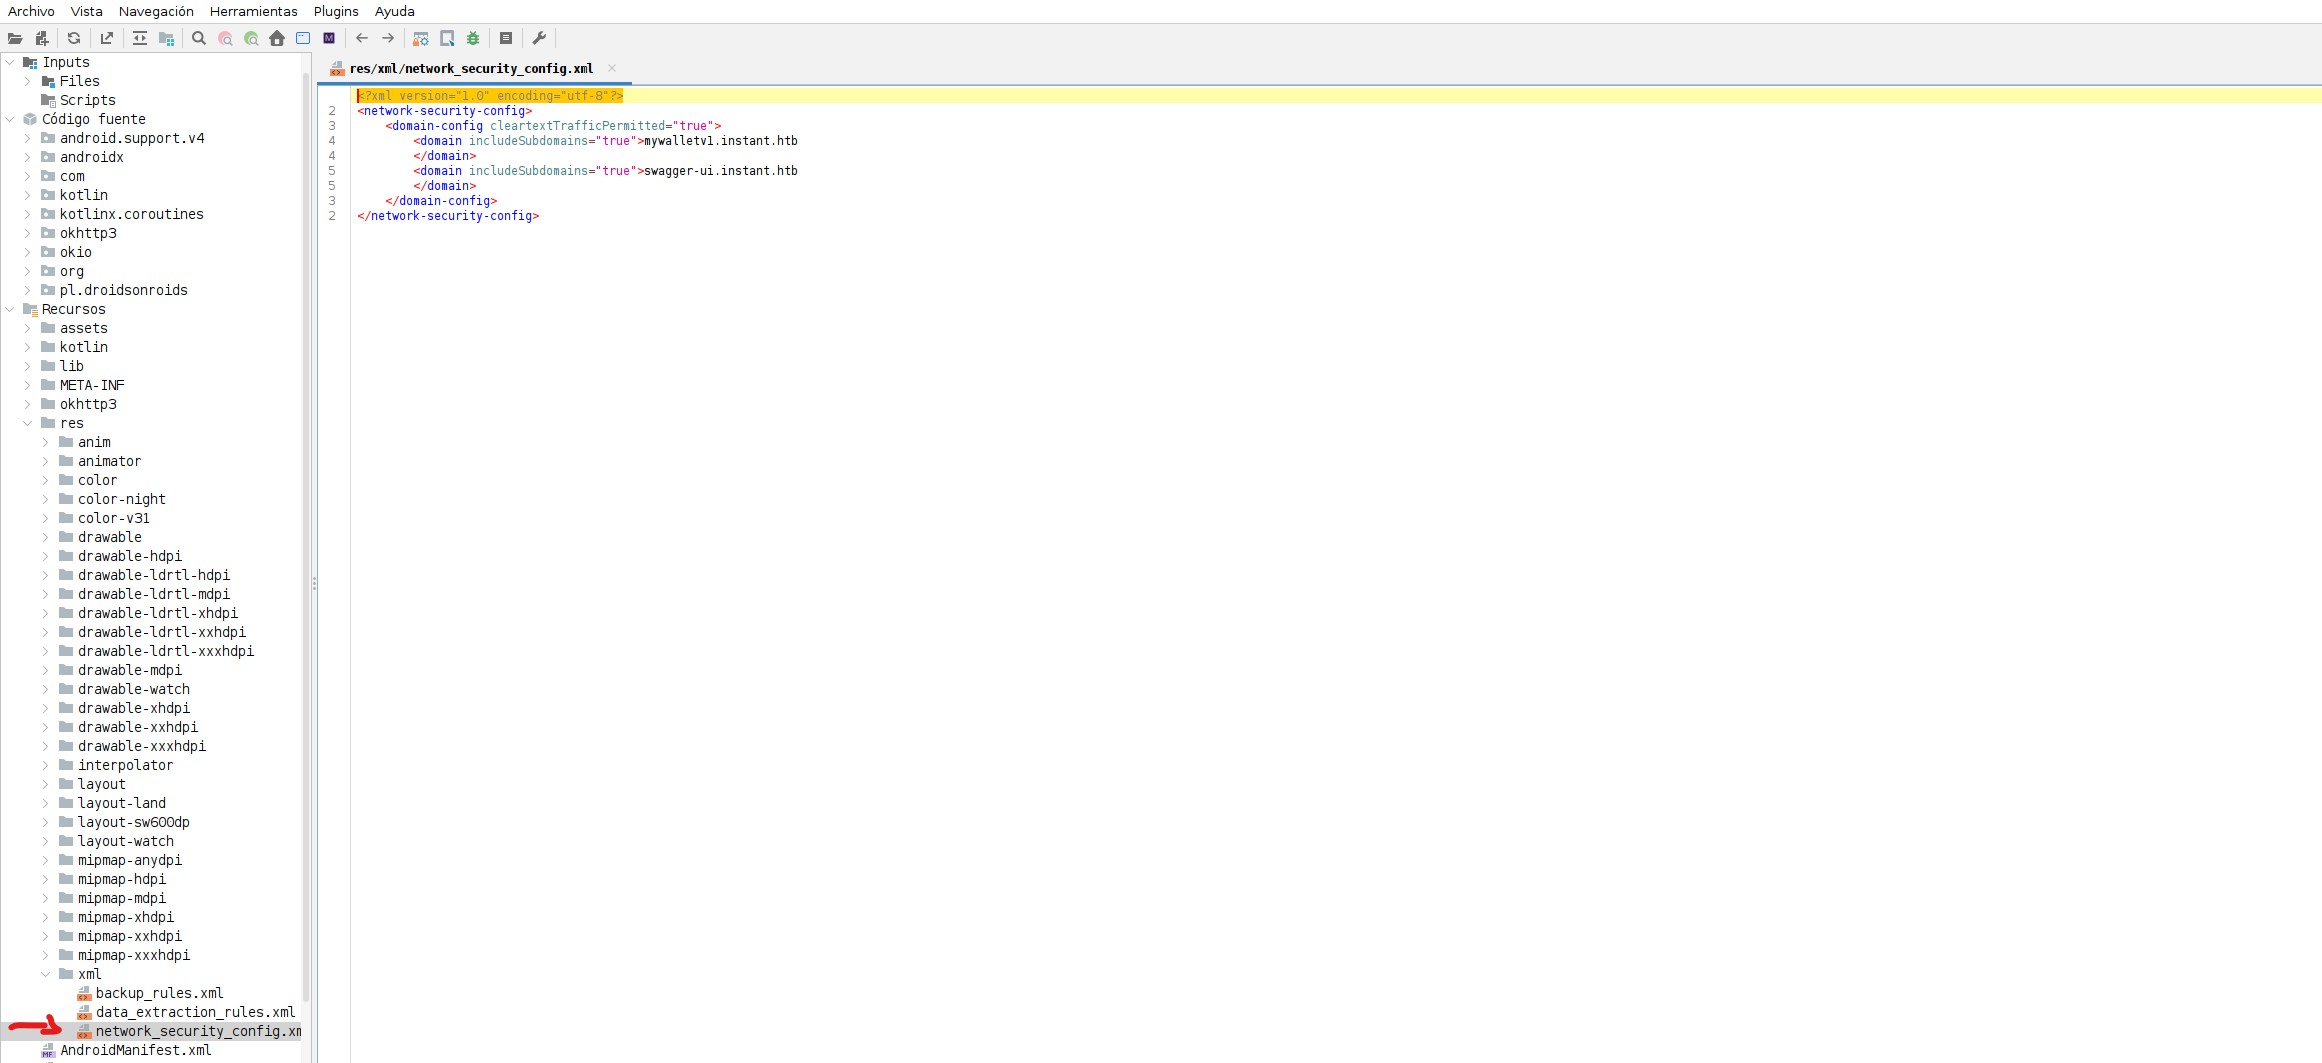Screen dimensions: 2322x1063
Task: Go to main activity via home icon
Action: click(x=277, y=39)
